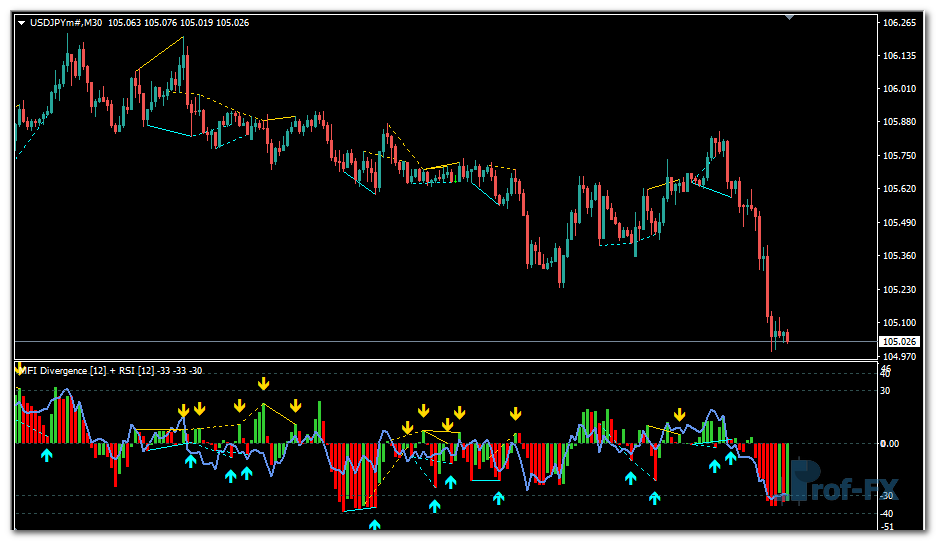Click the tall green histogram bar near Prof-FX
Screen dimensions: 936x541
click(787, 470)
